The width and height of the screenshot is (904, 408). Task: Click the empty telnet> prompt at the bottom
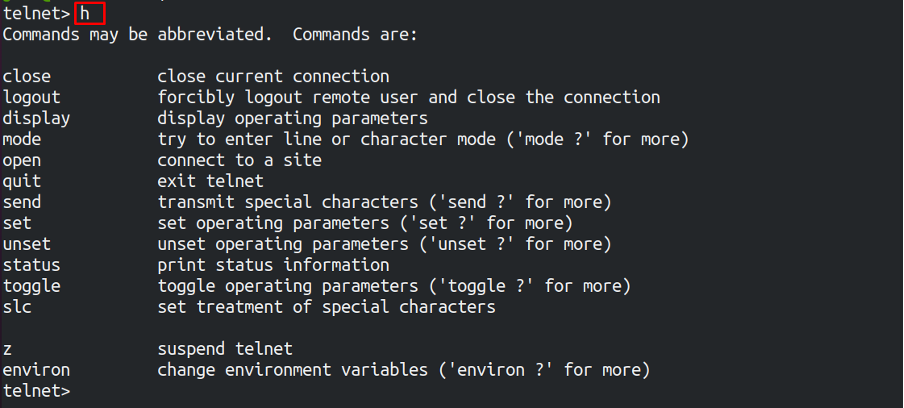pos(36,391)
